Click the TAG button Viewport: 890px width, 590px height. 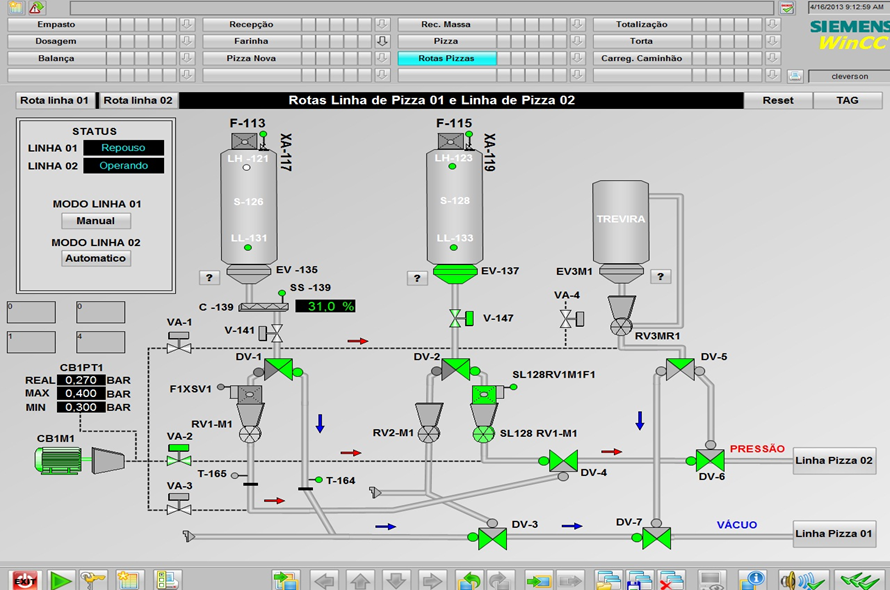847,100
